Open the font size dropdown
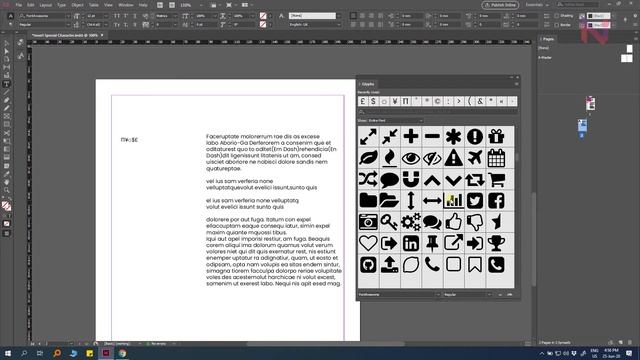The height and width of the screenshot is (360, 640). (x=105, y=16)
